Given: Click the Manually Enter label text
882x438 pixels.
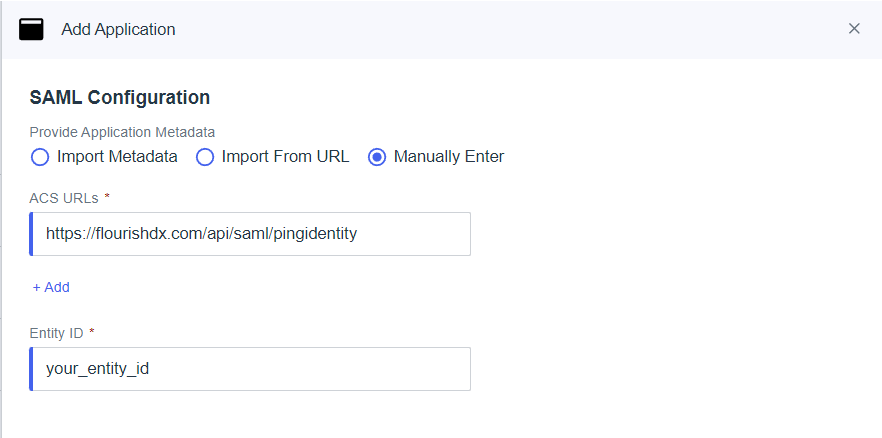Looking at the screenshot, I should (449, 156).
